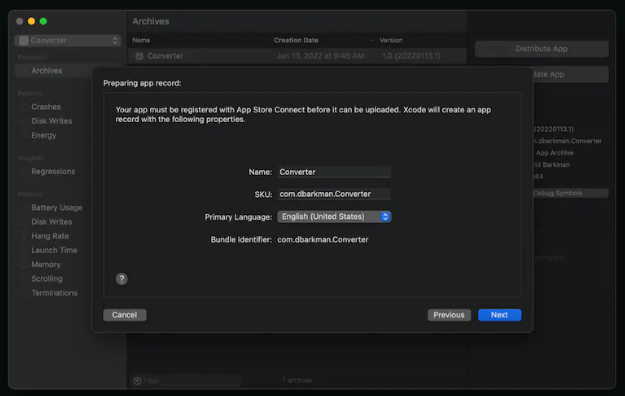Click the filter icon at the bottom
This screenshot has height=396, width=625.
pos(138,381)
